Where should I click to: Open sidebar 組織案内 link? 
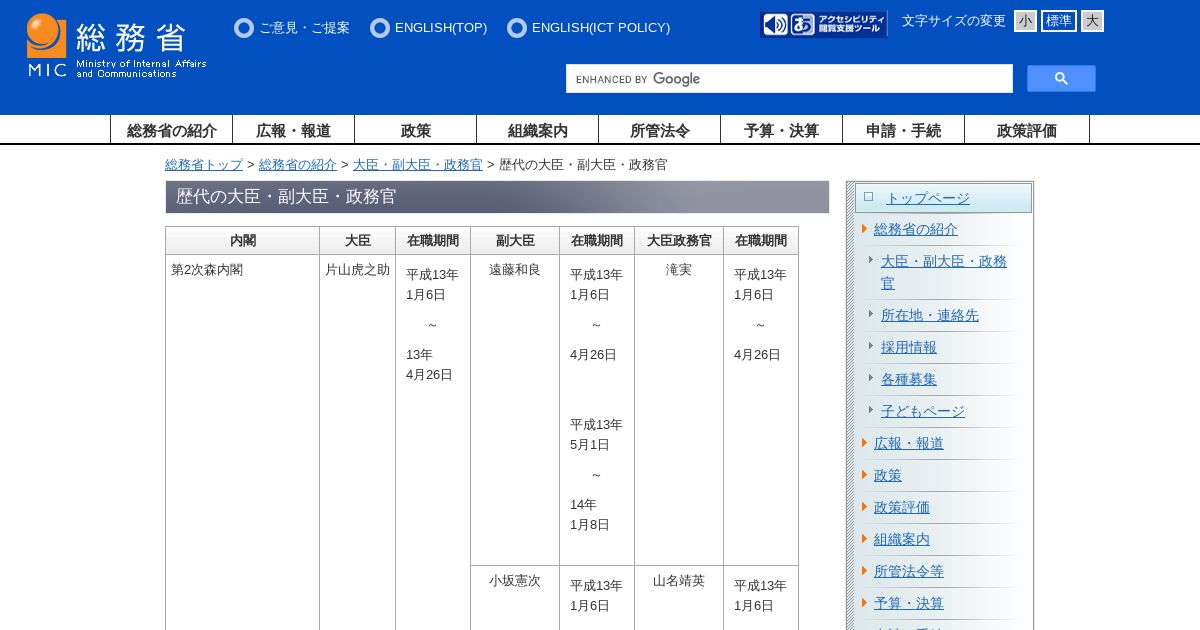(902, 539)
